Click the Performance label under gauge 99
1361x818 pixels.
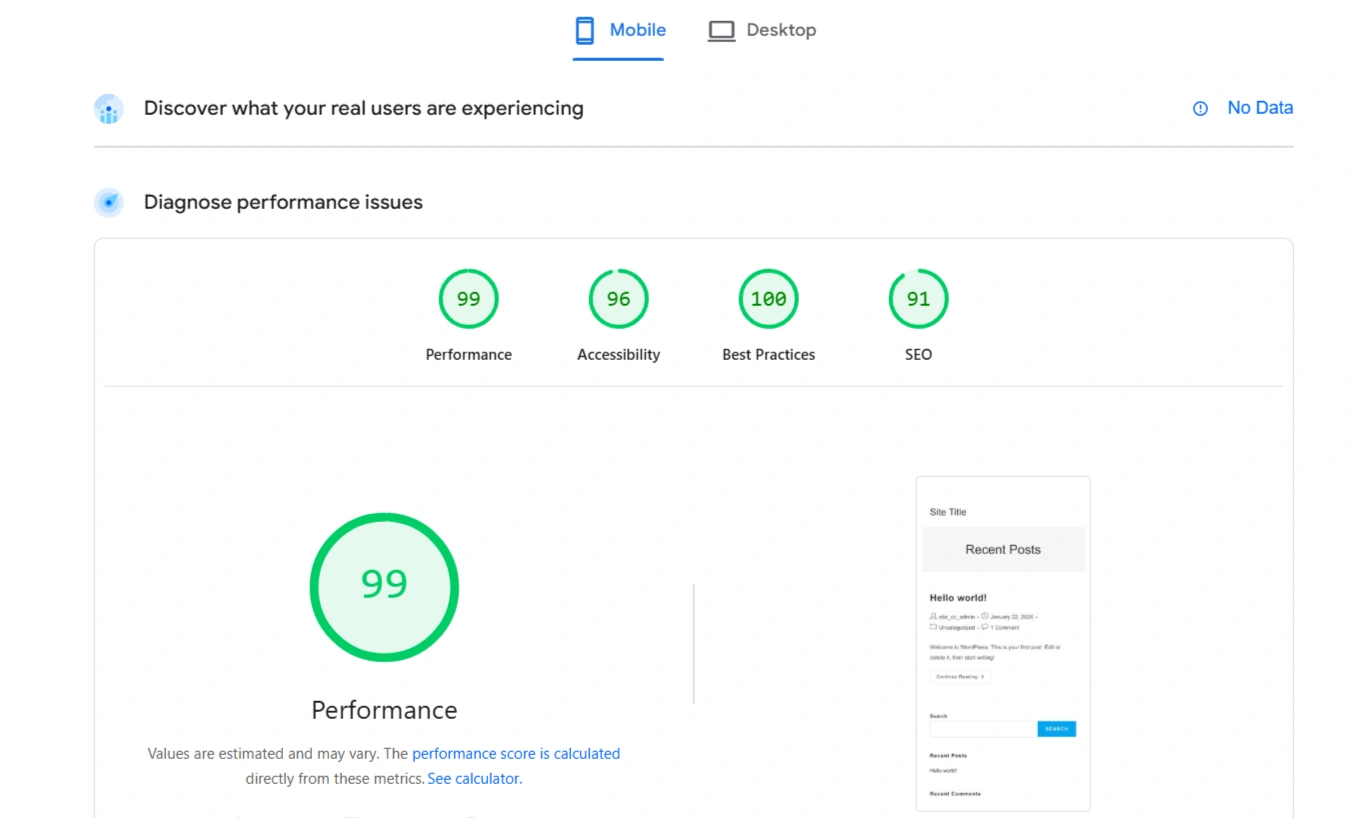pos(468,355)
